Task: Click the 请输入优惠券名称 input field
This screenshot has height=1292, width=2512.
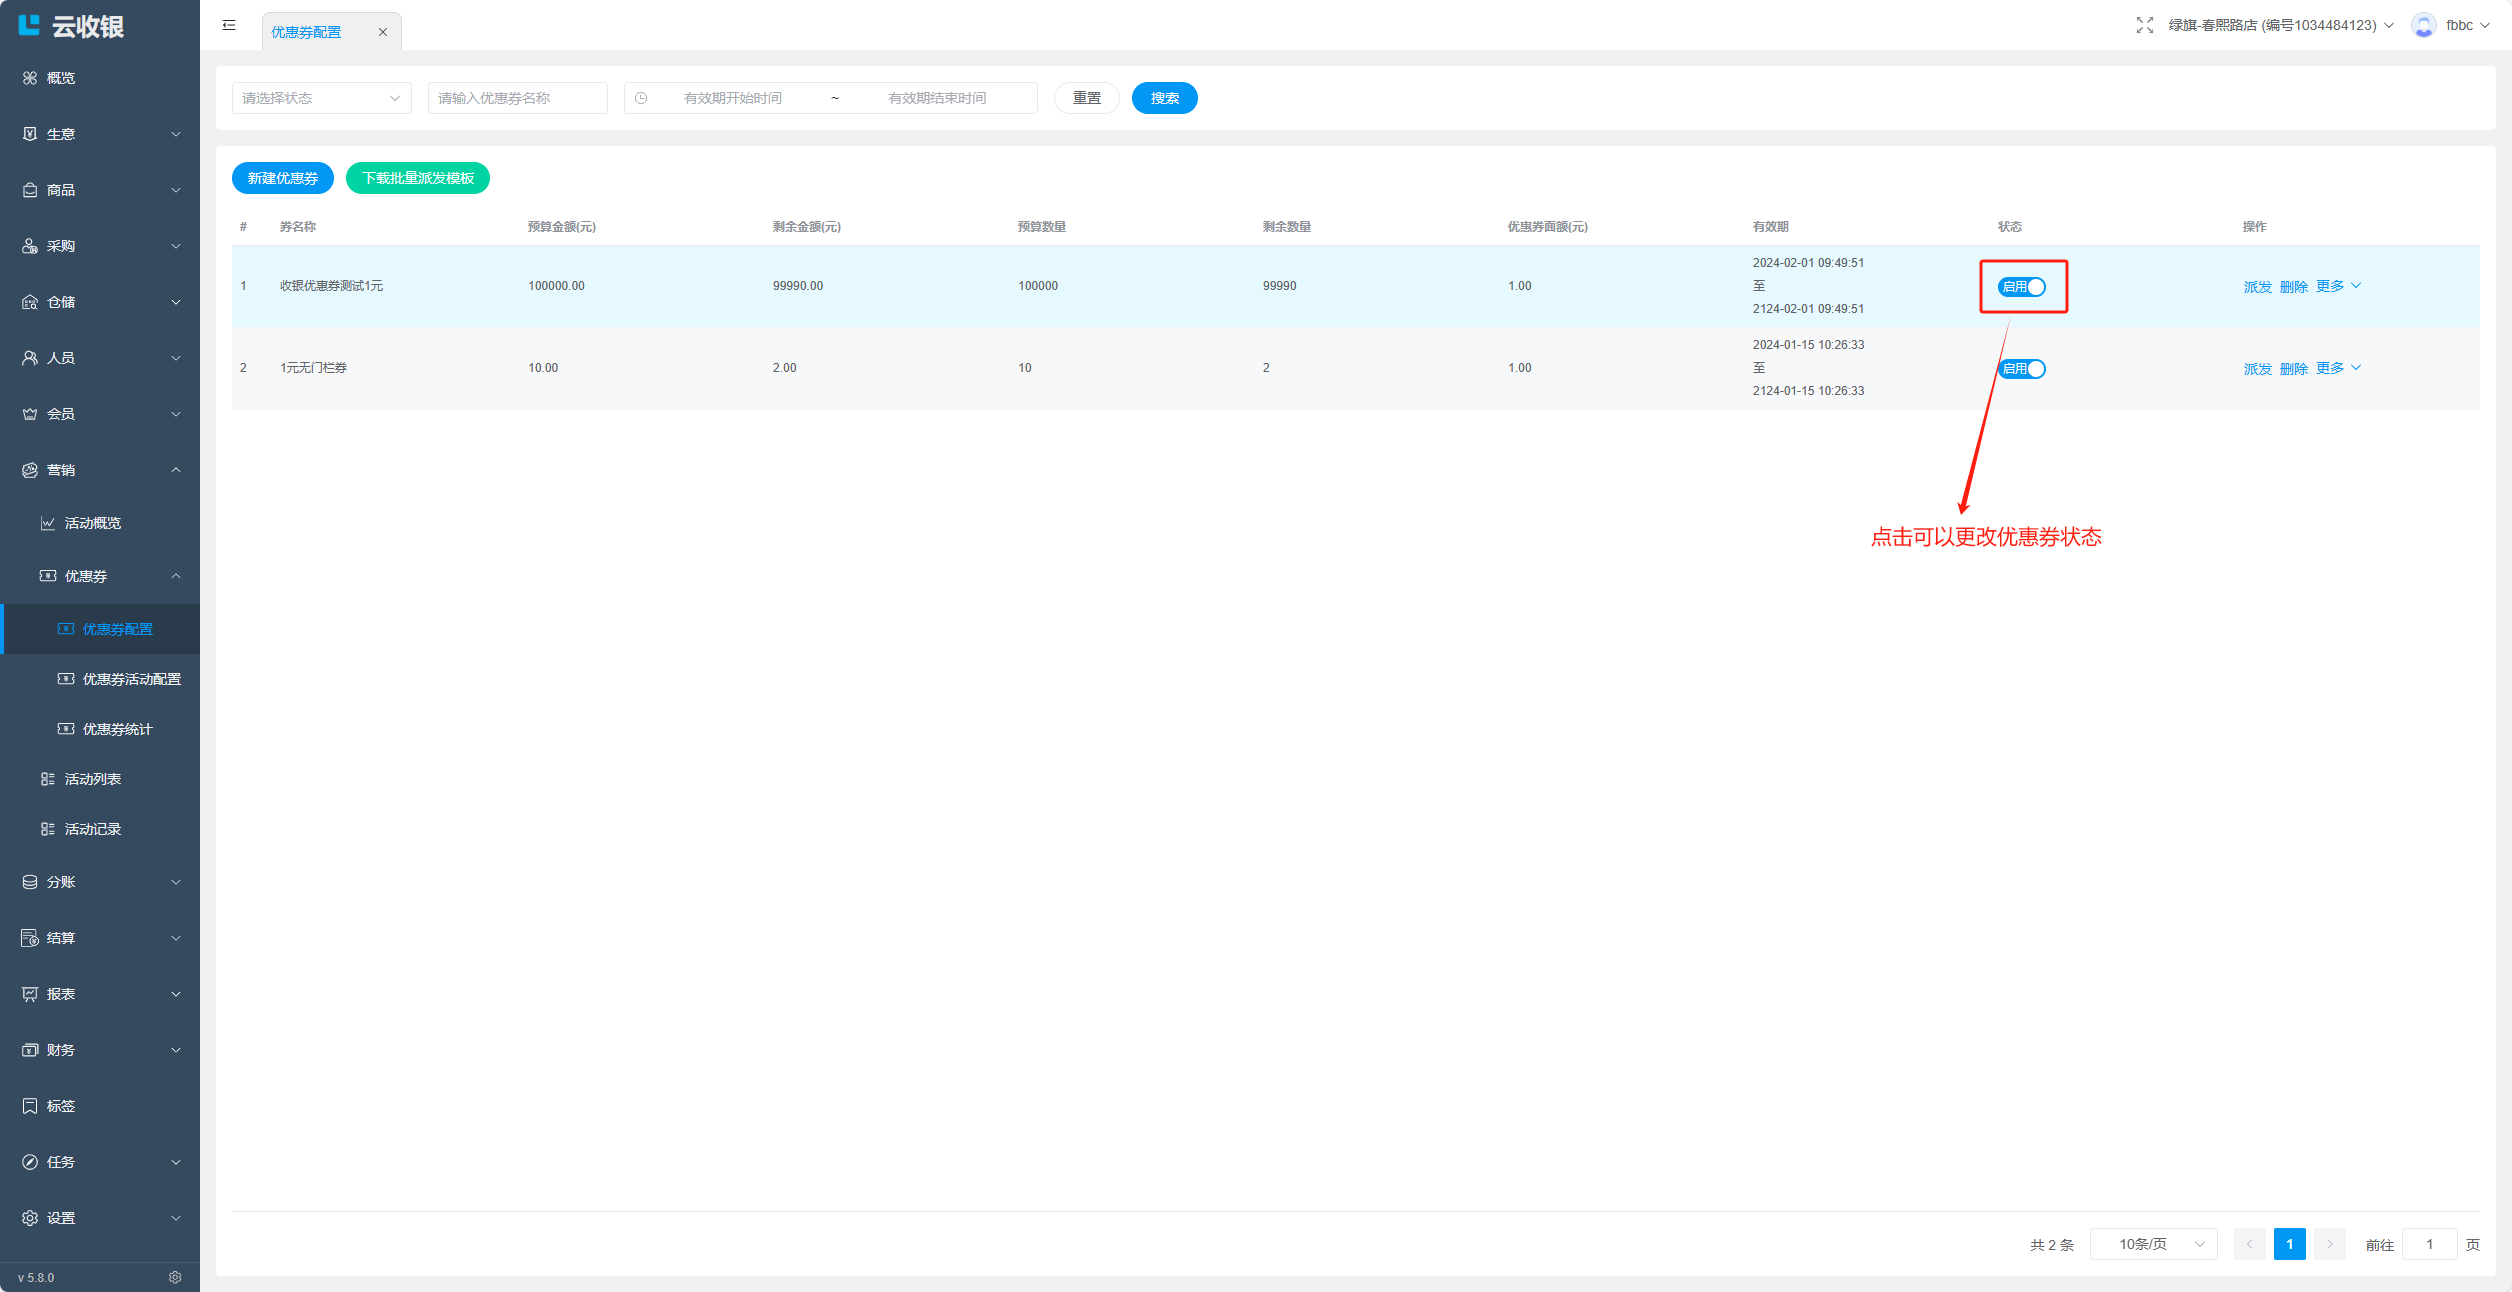Action: [x=517, y=98]
